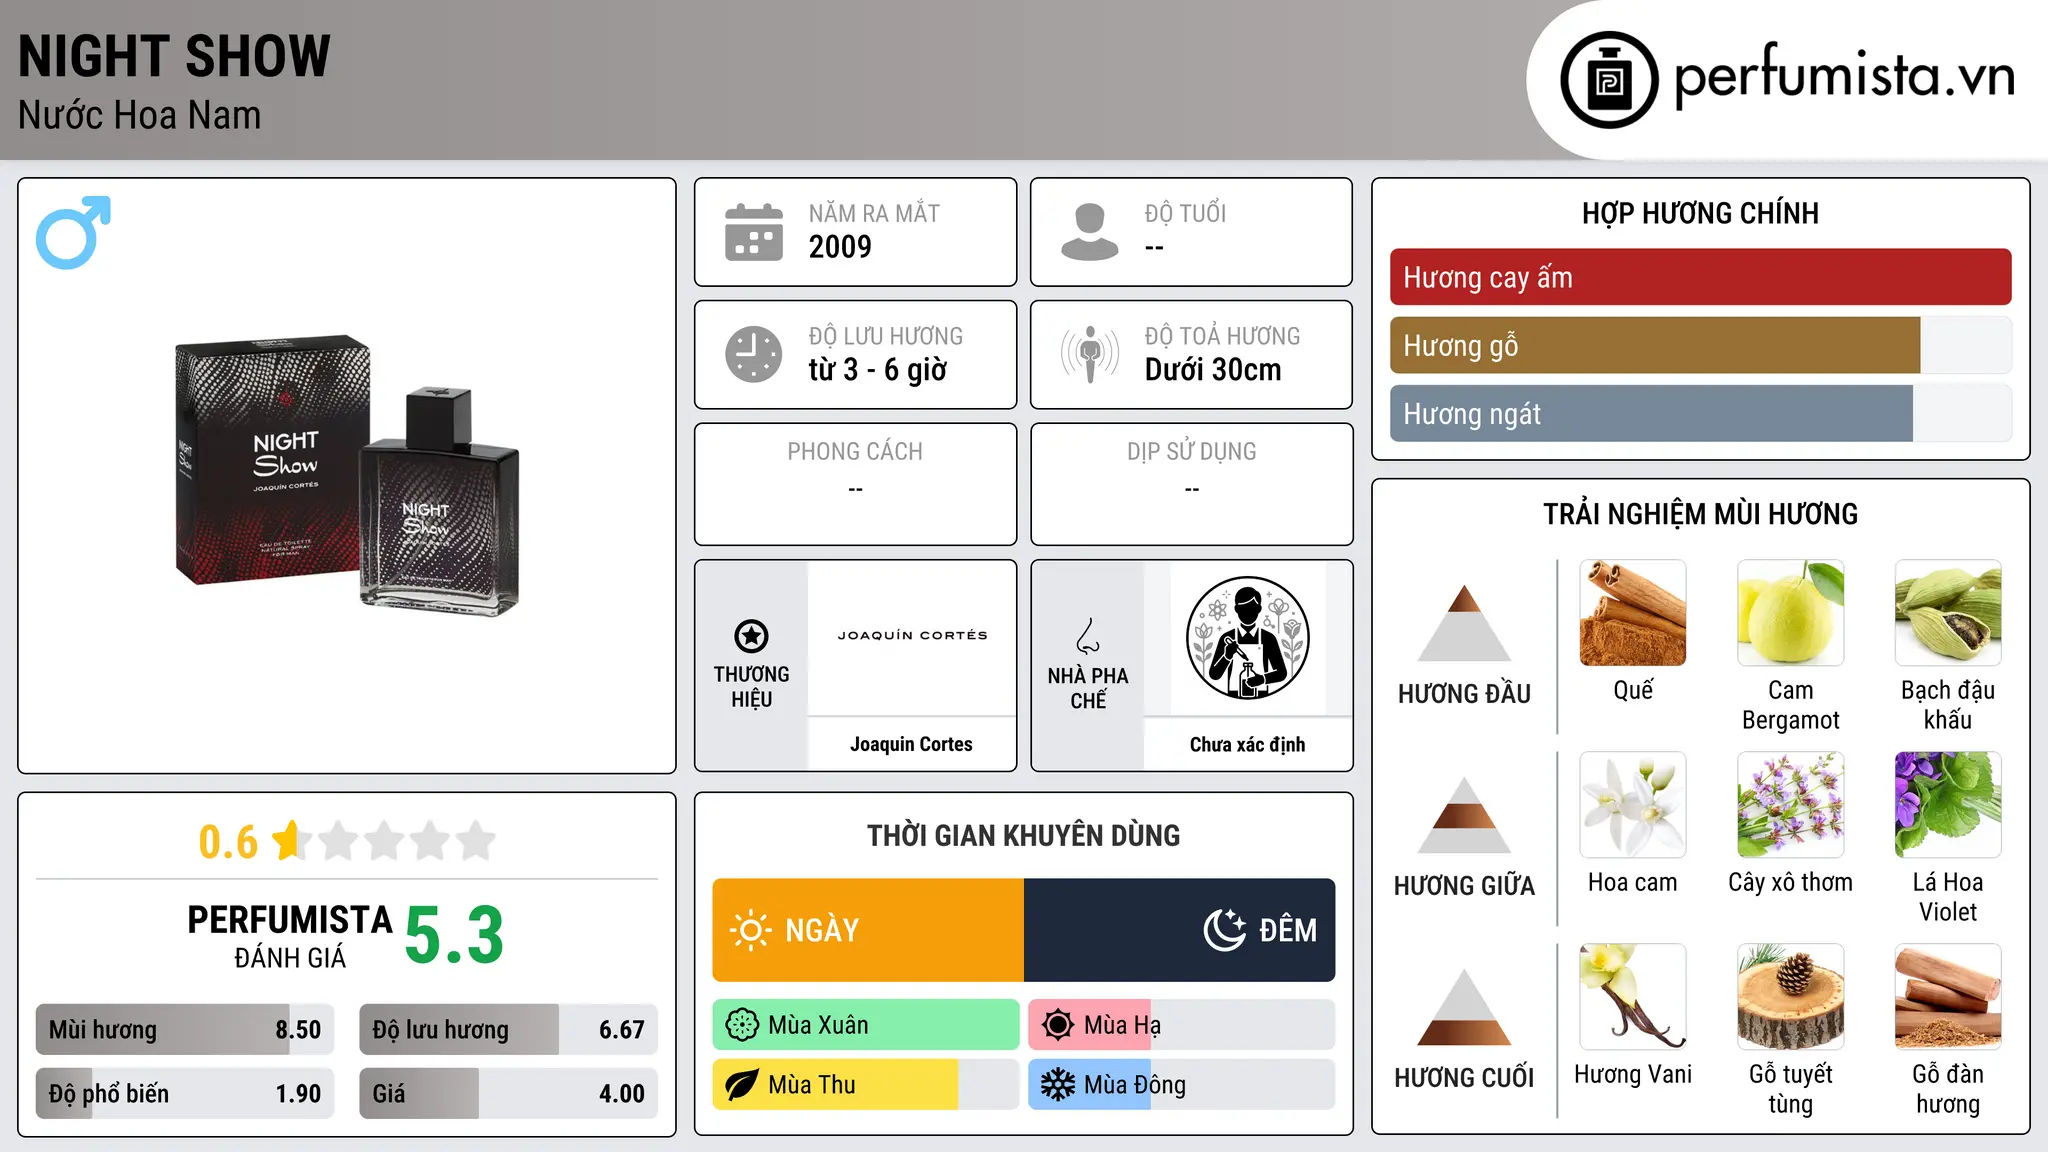Click the Night Show perfume bottle product image
This screenshot has height=1152, width=2048.
coord(347,476)
